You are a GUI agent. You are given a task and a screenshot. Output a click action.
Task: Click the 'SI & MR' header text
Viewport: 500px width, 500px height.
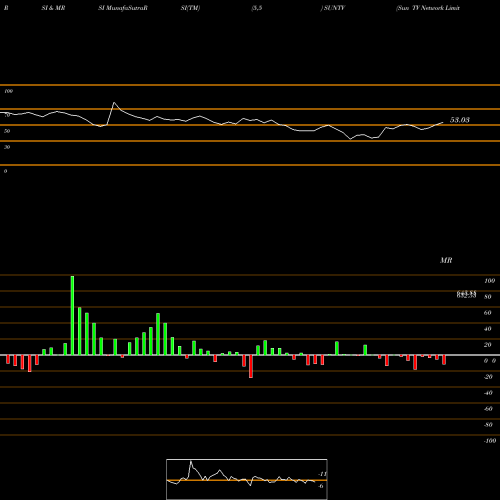coord(53,8)
